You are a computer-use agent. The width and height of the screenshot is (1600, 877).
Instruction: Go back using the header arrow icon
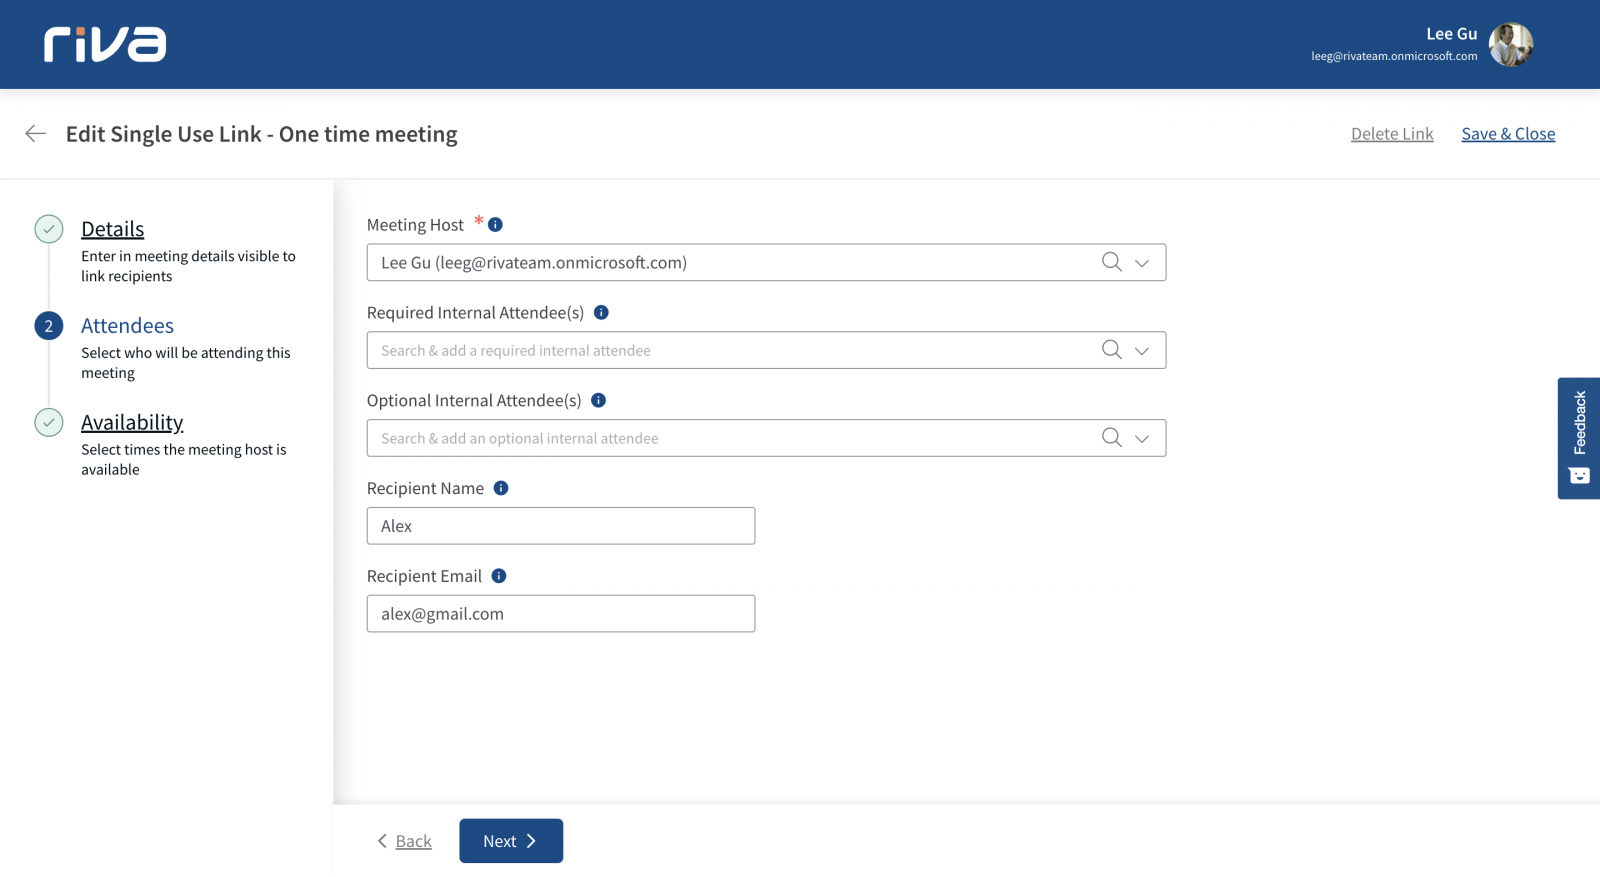coord(35,133)
